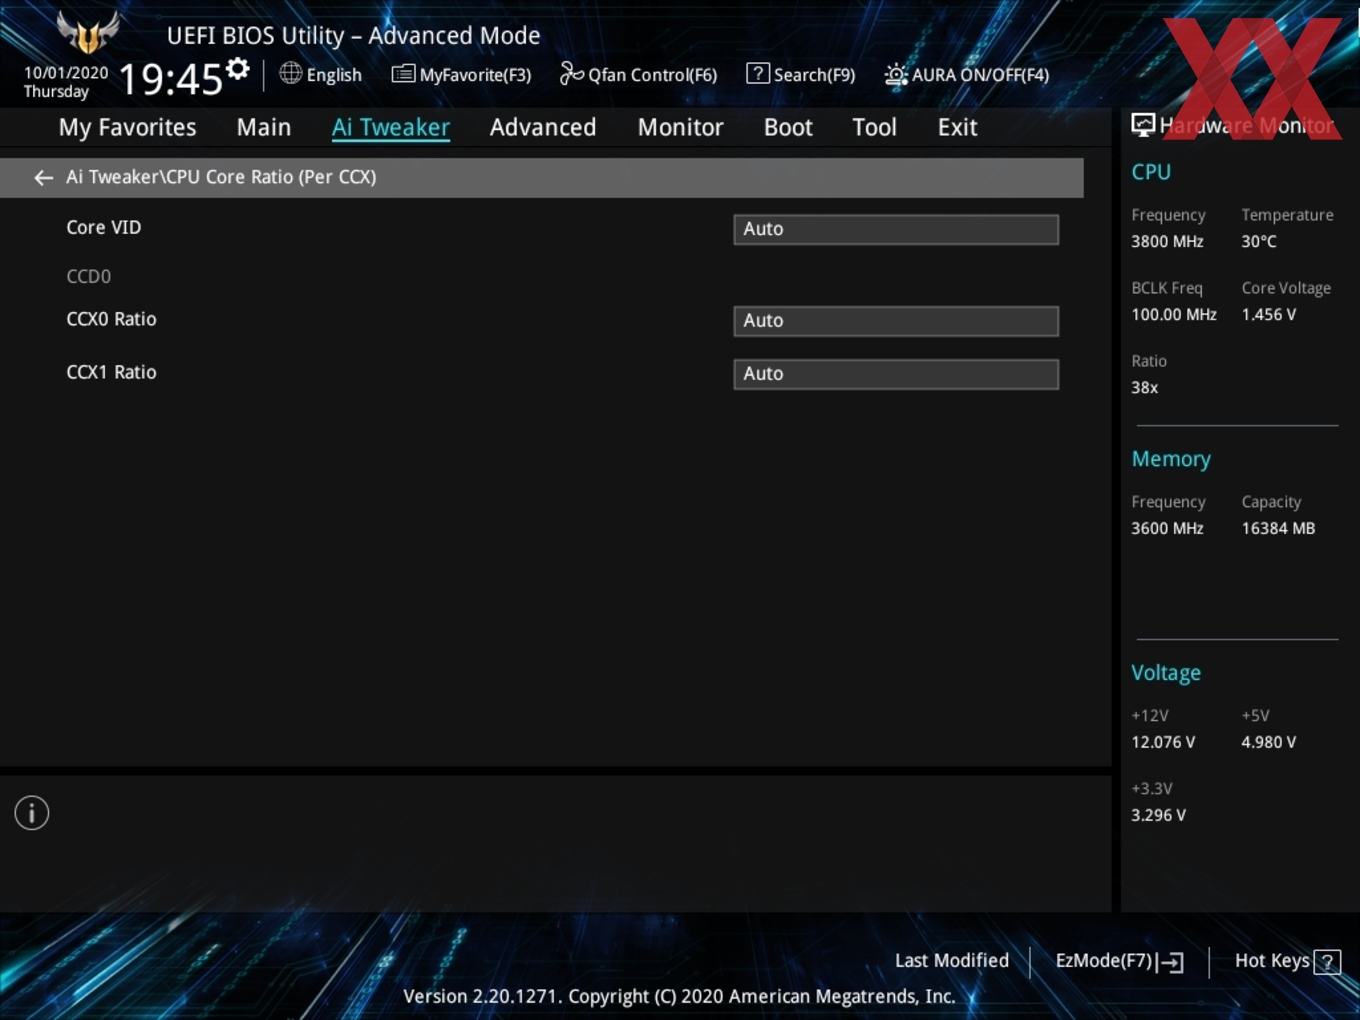Click the CCX1 Ratio label
Viewport: 1360px width, 1020px height.
pos(111,372)
